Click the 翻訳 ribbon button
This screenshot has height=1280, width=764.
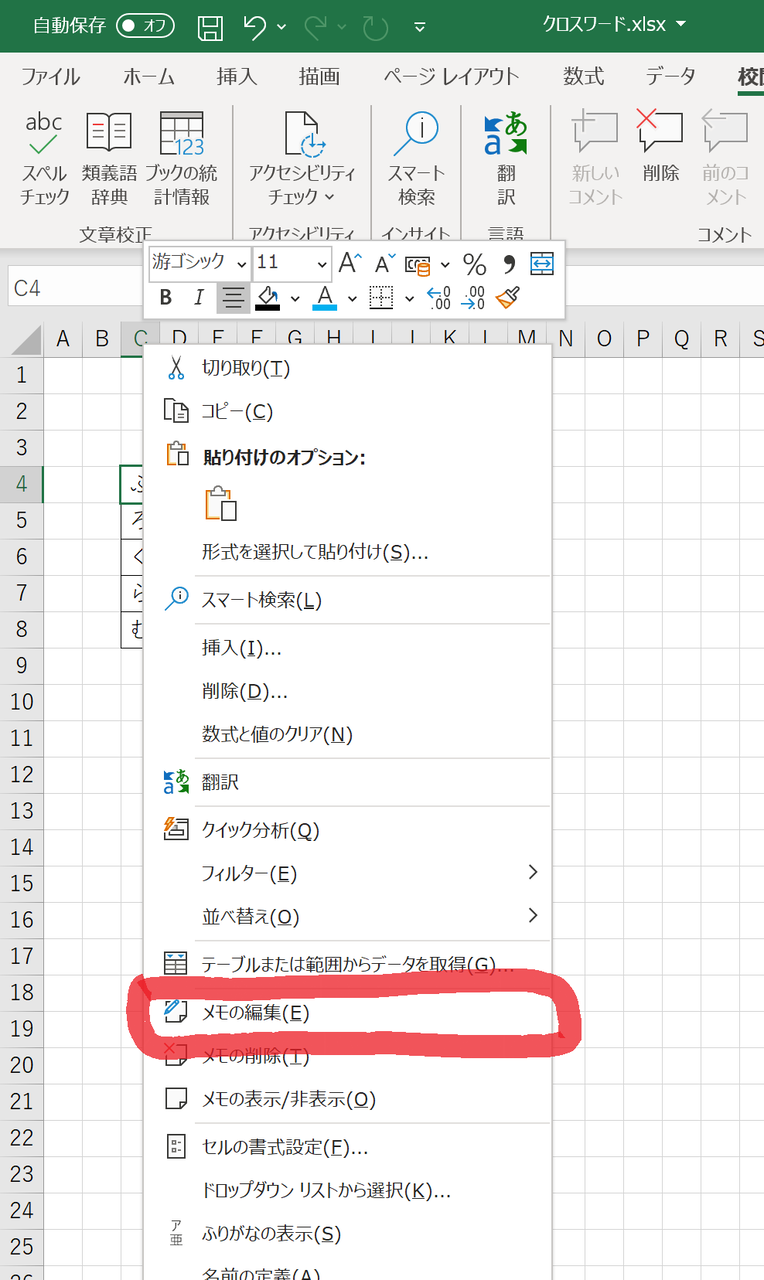click(x=506, y=159)
